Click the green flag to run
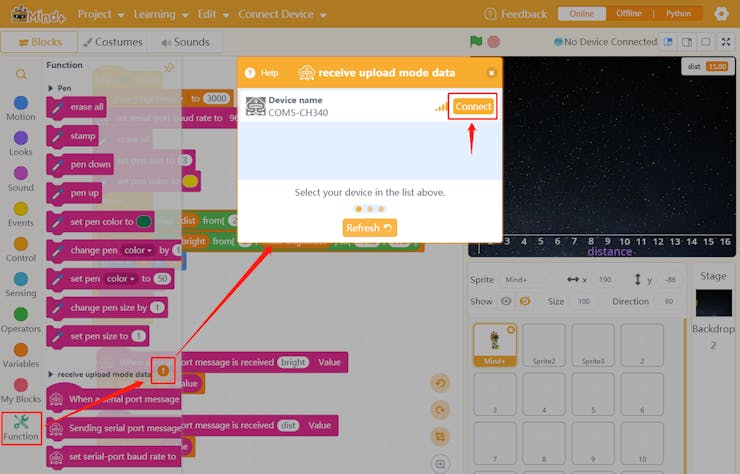The height and width of the screenshot is (474, 740). pyautogui.click(x=476, y=42)
